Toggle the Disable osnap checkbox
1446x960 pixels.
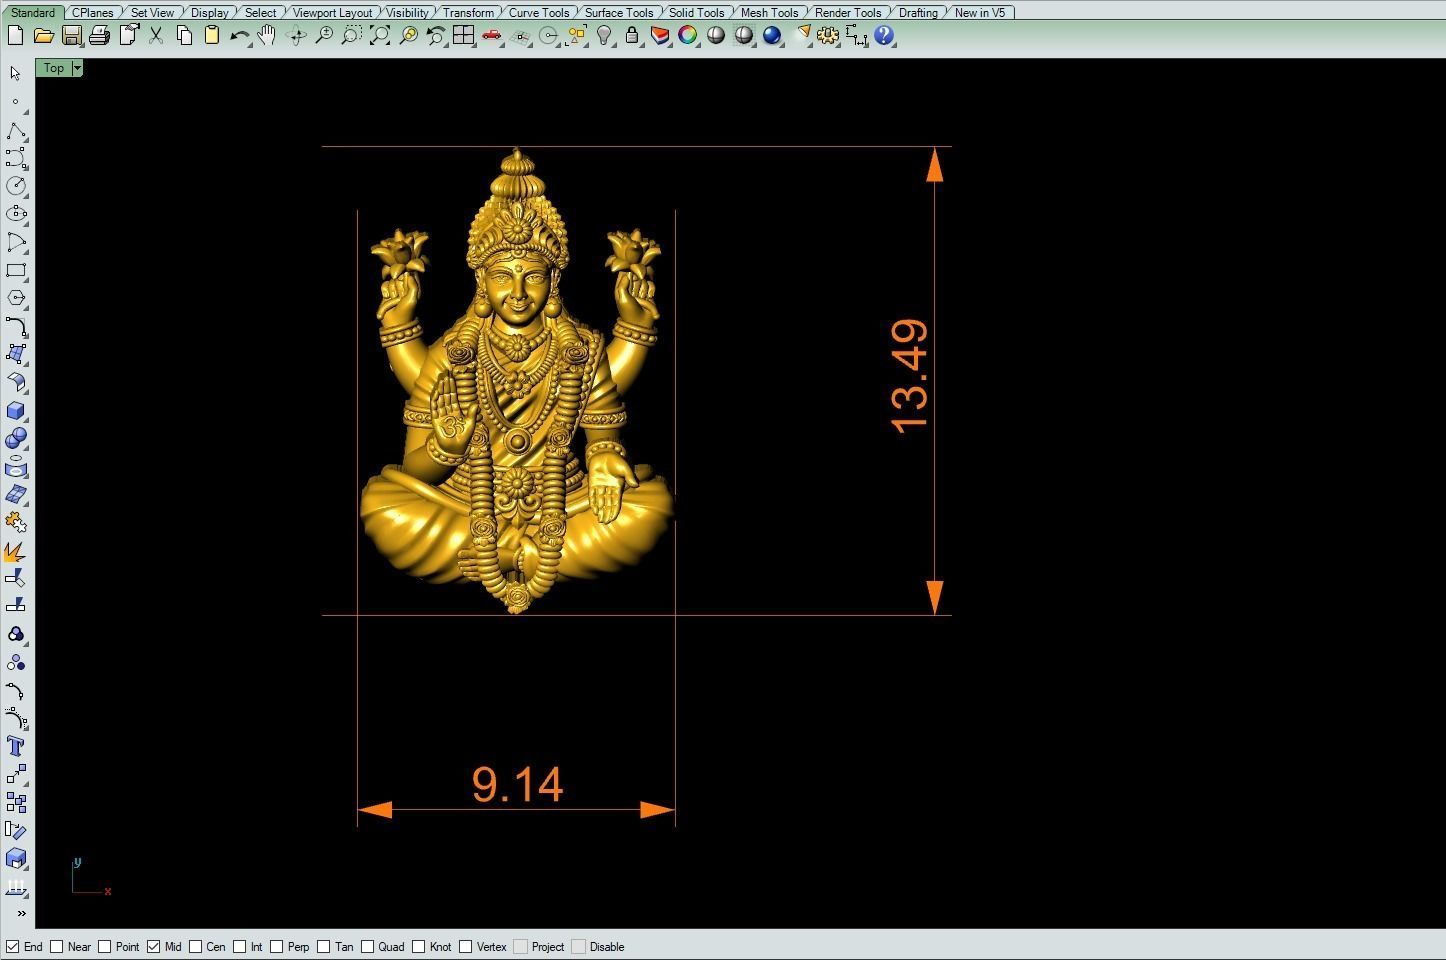[579, 946]
